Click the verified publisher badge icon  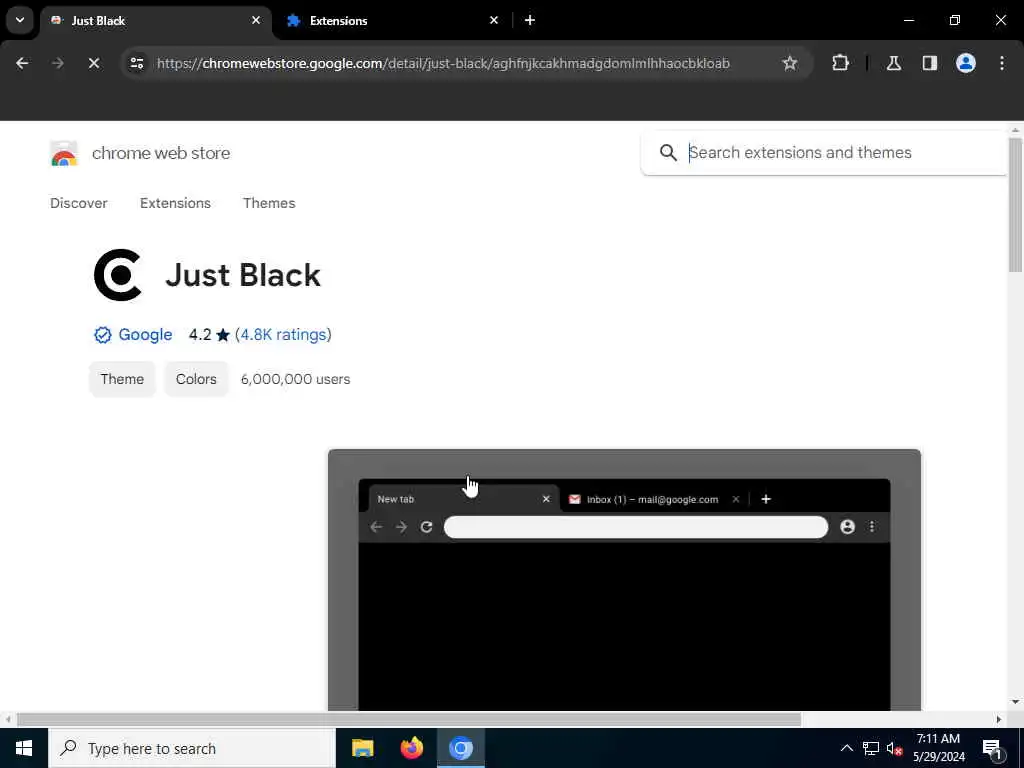103,335
